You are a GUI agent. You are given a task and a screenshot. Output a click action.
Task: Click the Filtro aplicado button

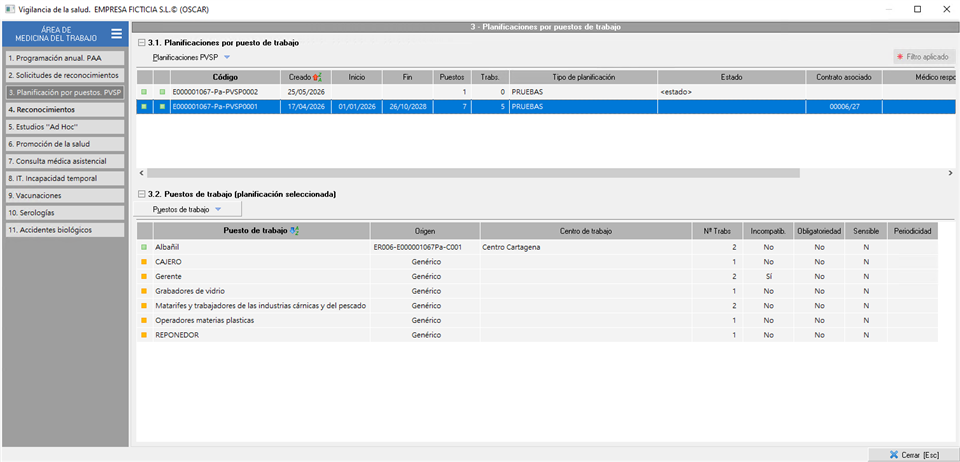(924, 57)
